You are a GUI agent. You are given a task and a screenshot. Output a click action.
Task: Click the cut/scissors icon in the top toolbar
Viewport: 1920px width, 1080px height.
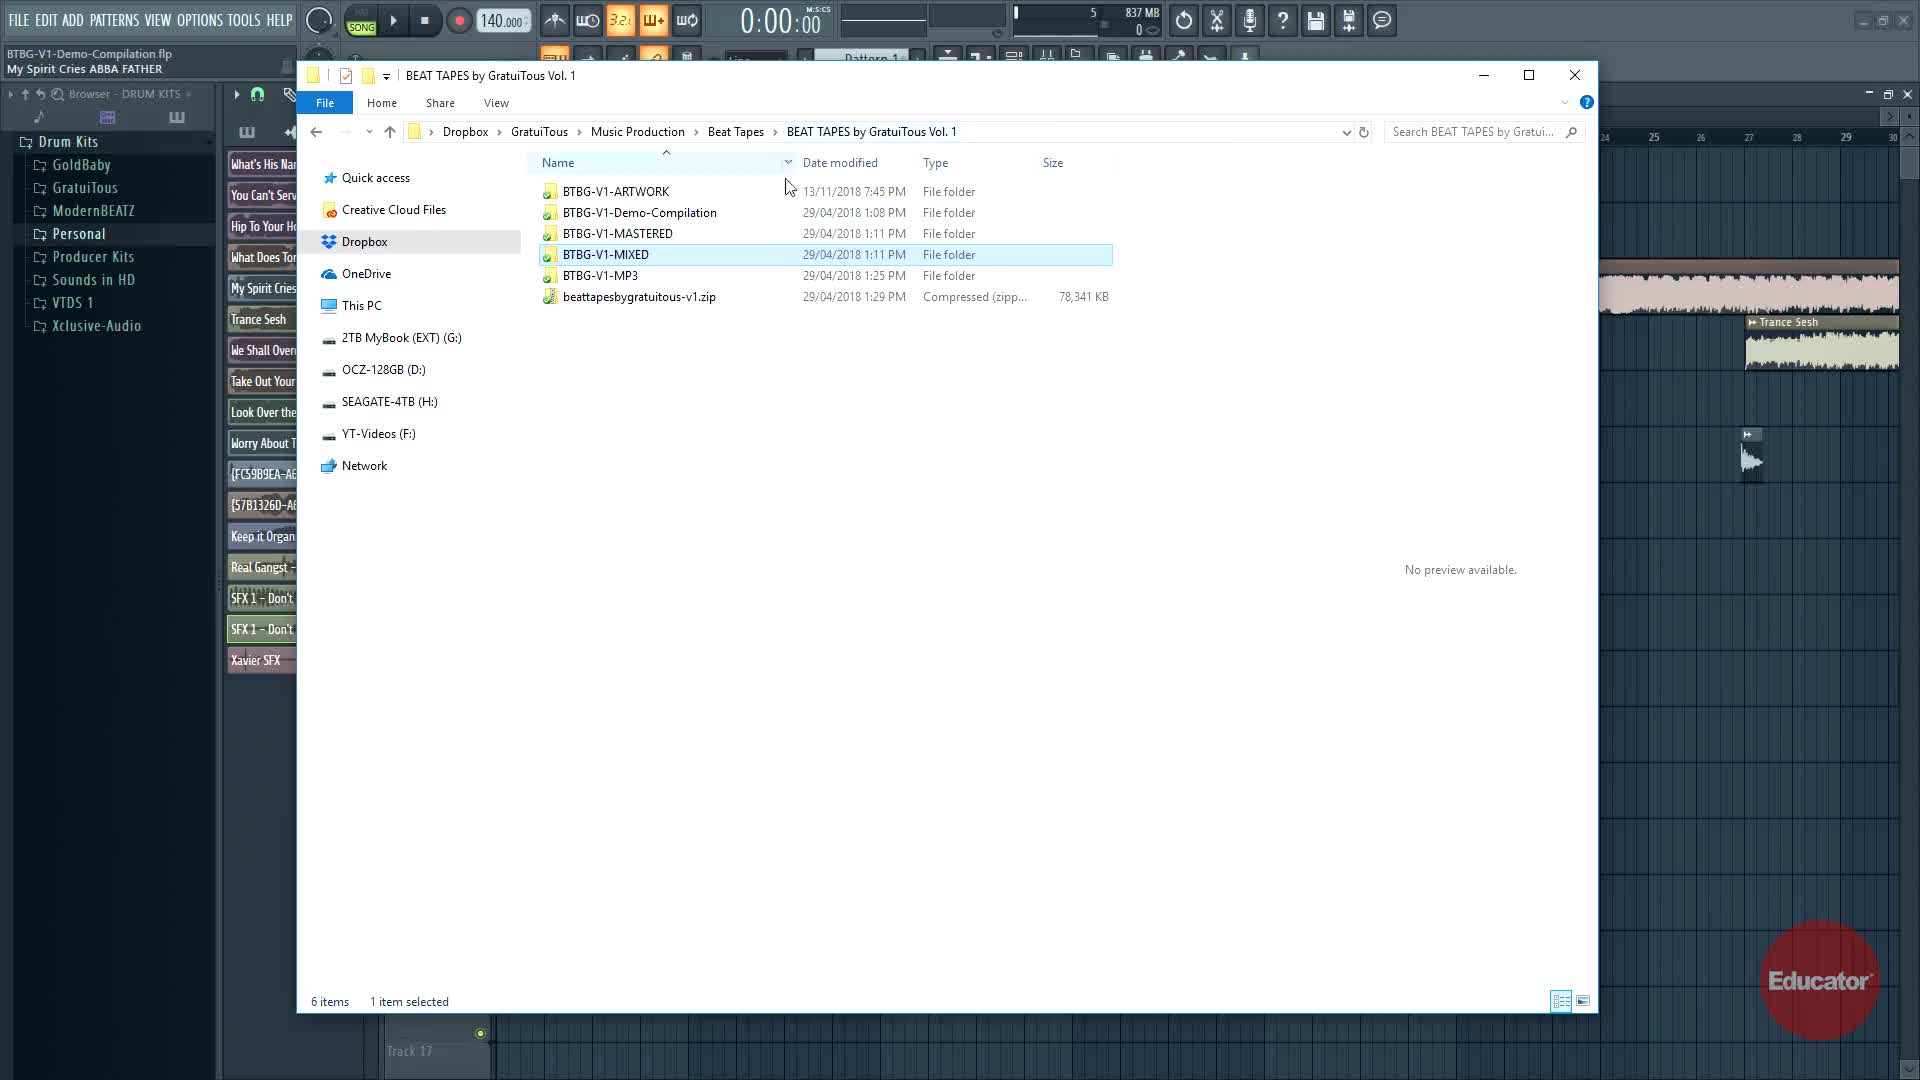pyautogui.click(x=1217, y=21)
